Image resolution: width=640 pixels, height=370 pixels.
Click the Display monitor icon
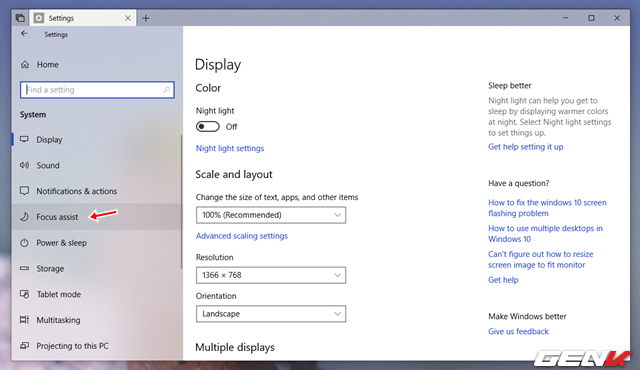tap(24, 140)
